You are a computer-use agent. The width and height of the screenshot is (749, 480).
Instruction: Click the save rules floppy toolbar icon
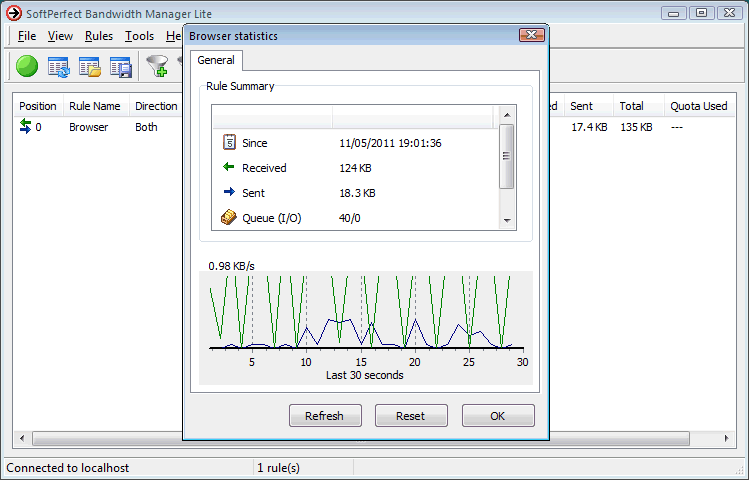(121, 67)
